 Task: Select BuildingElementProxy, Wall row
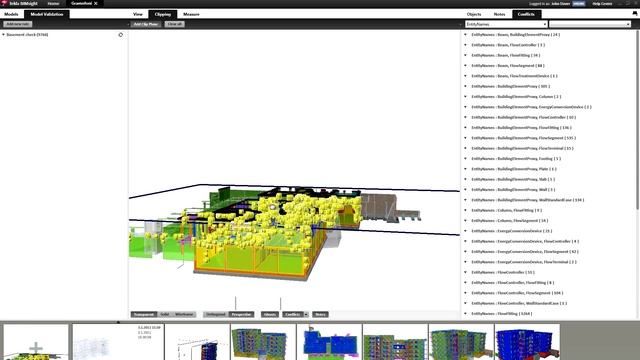pos(513,190)
